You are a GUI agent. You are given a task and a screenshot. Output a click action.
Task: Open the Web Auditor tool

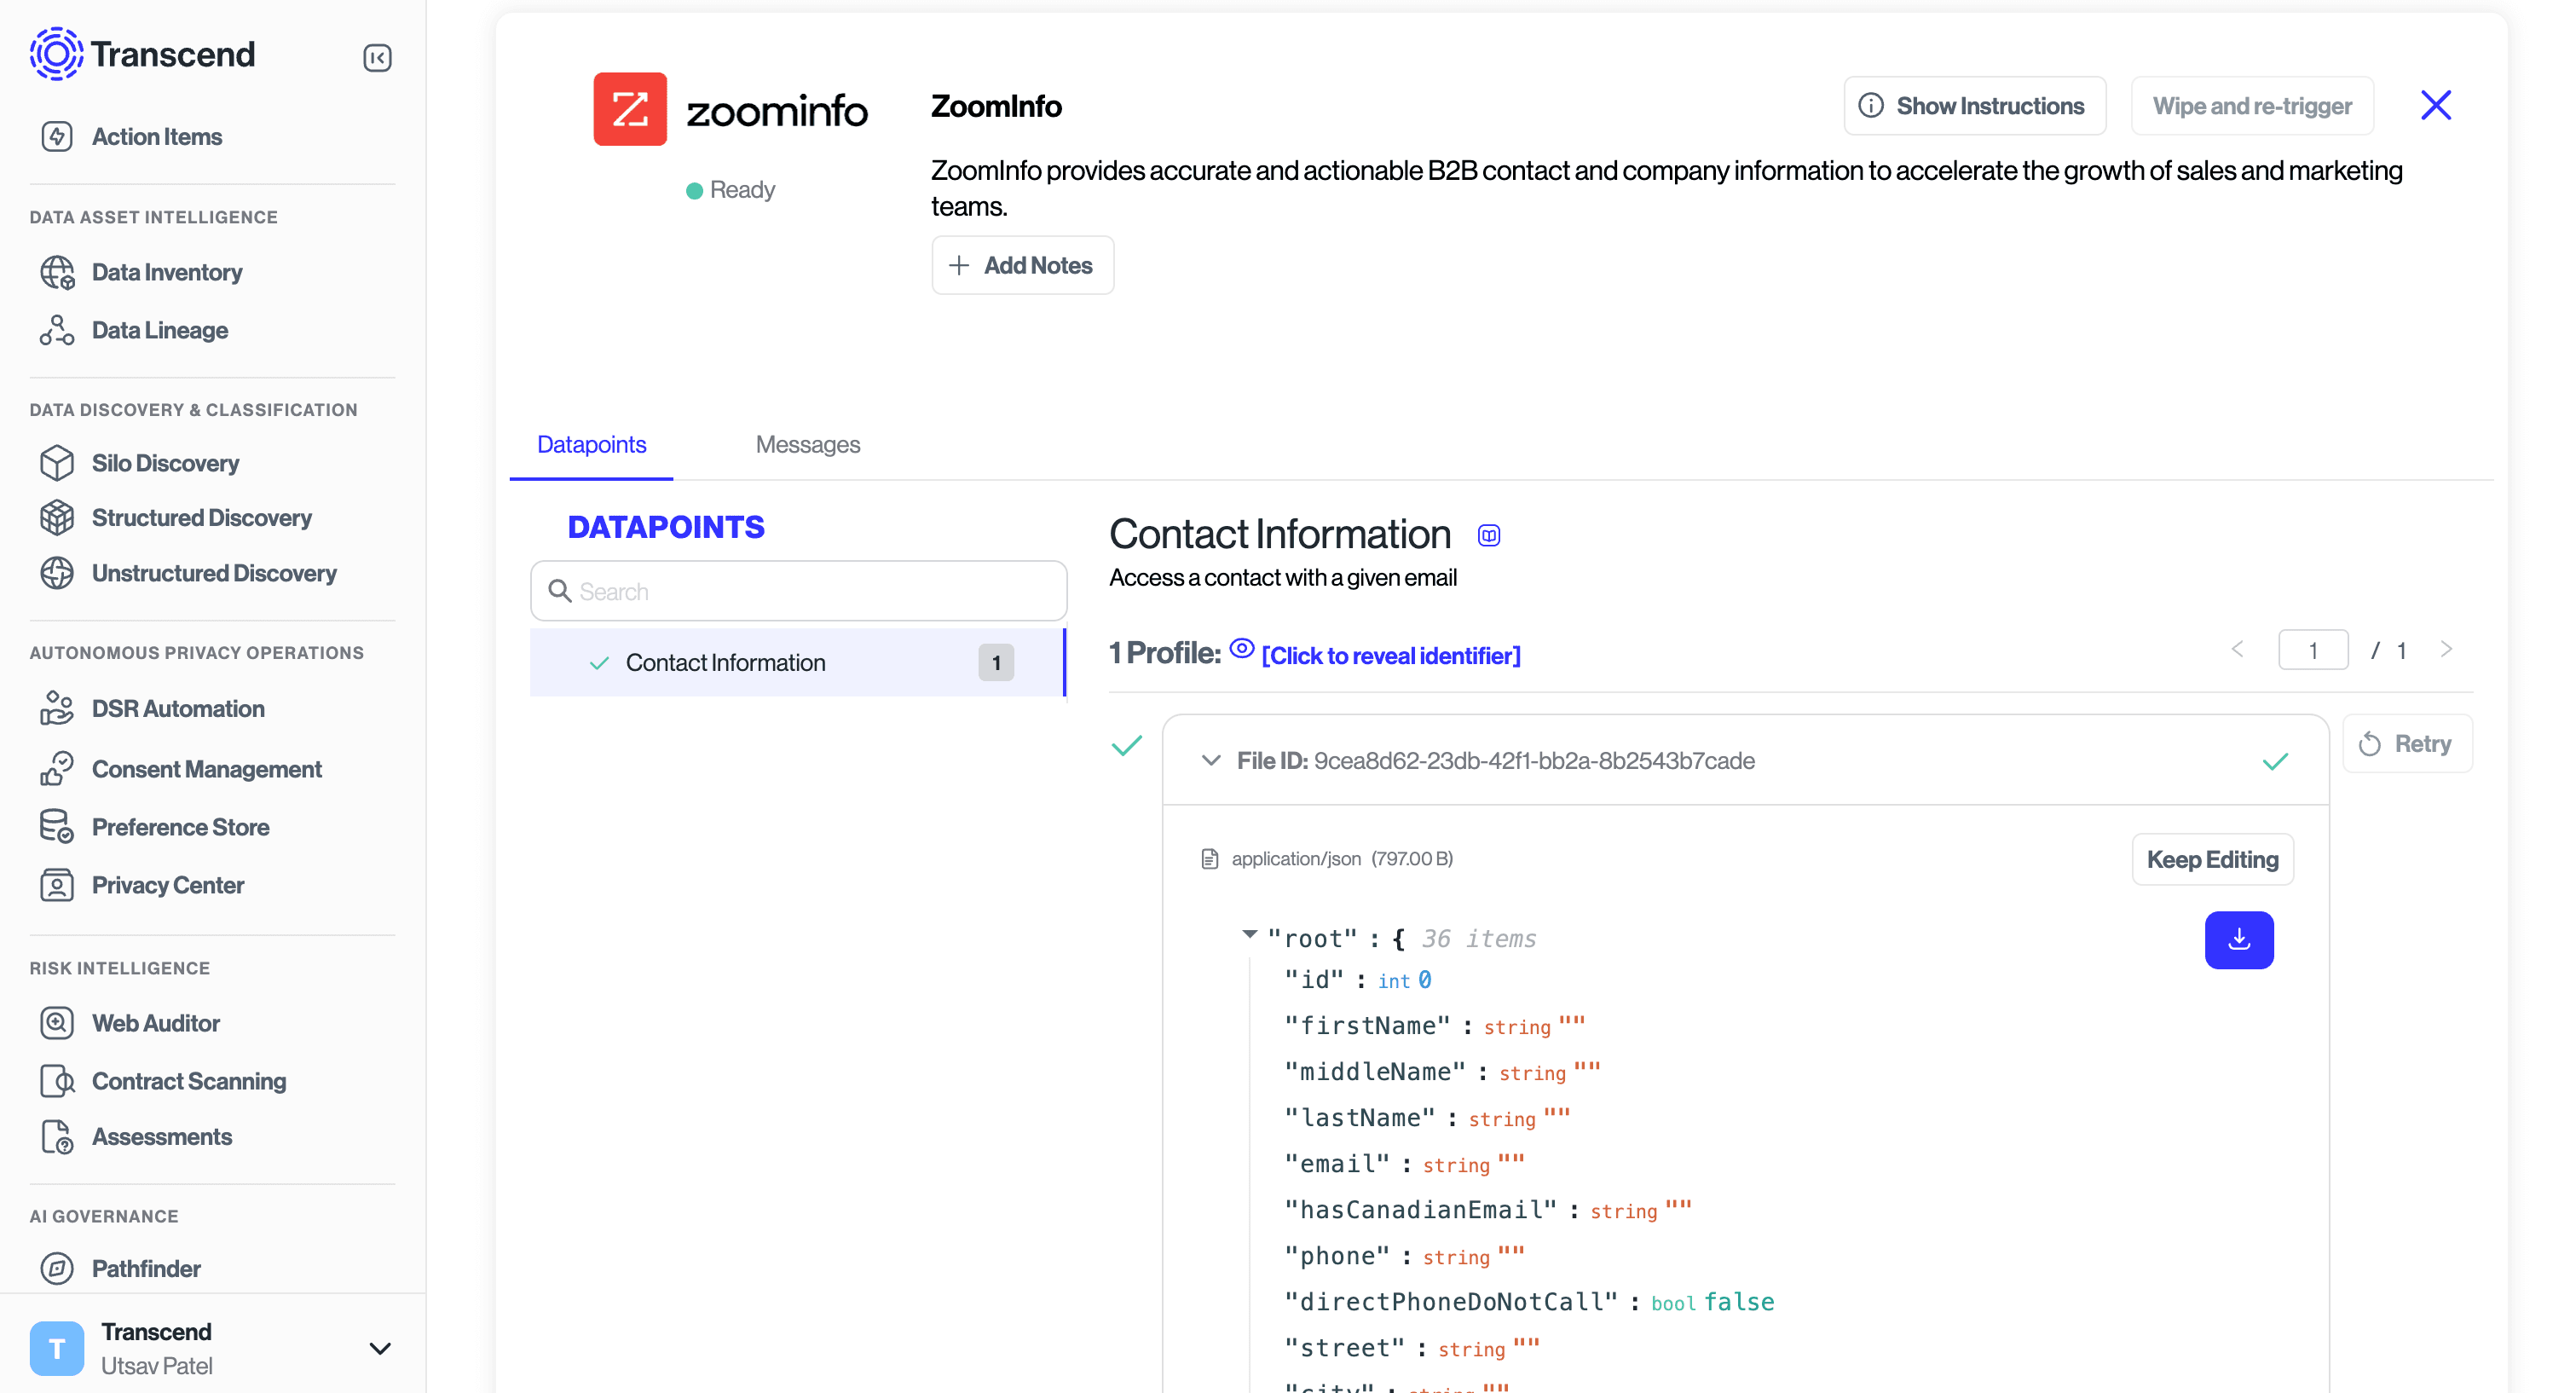tap(155, 1023)
